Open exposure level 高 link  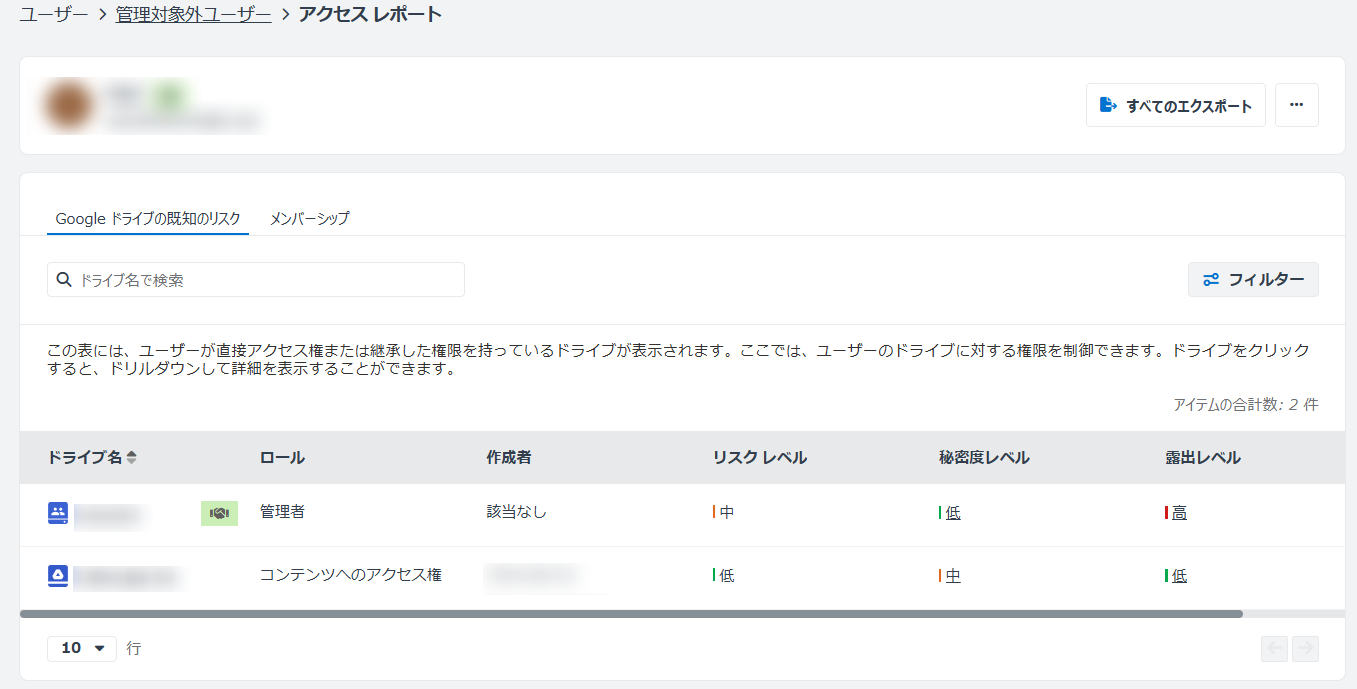tap(1178, 513)
